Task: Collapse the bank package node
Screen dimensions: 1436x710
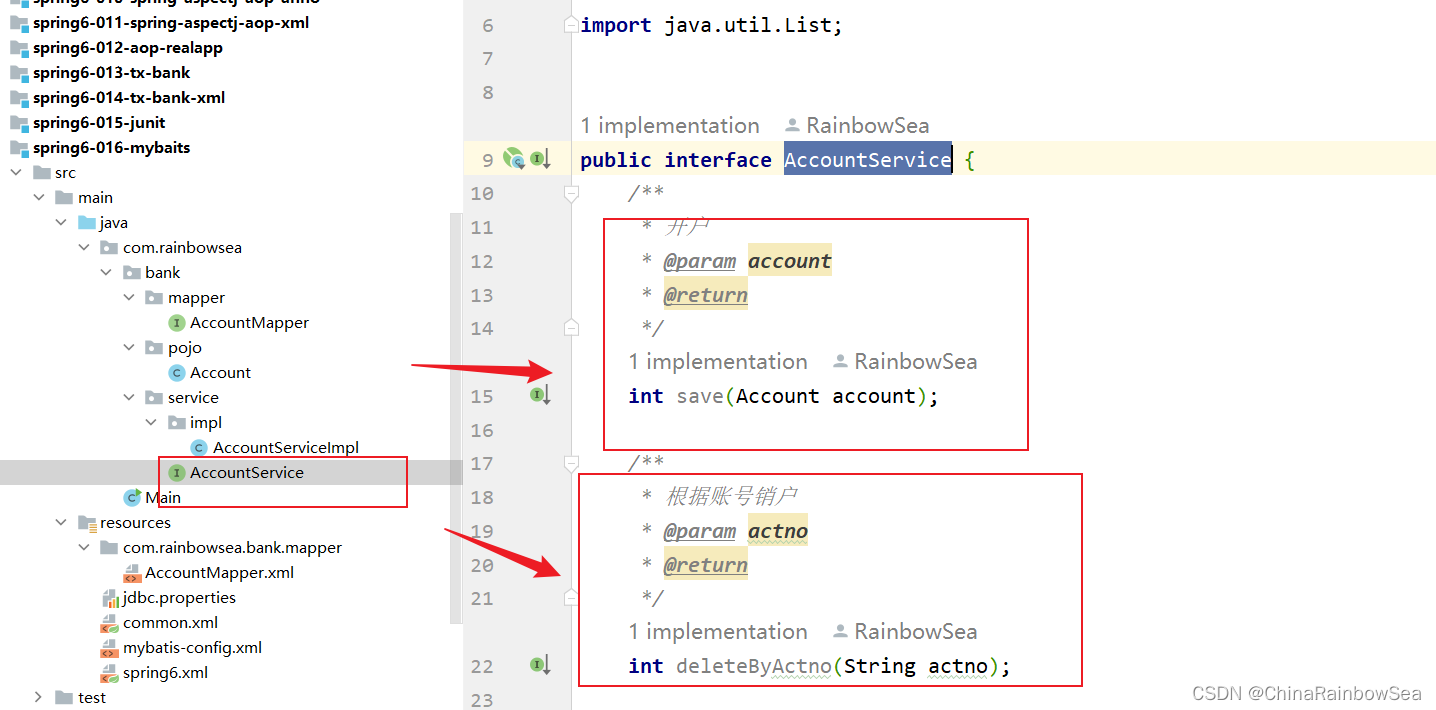Action: (107, 273)
